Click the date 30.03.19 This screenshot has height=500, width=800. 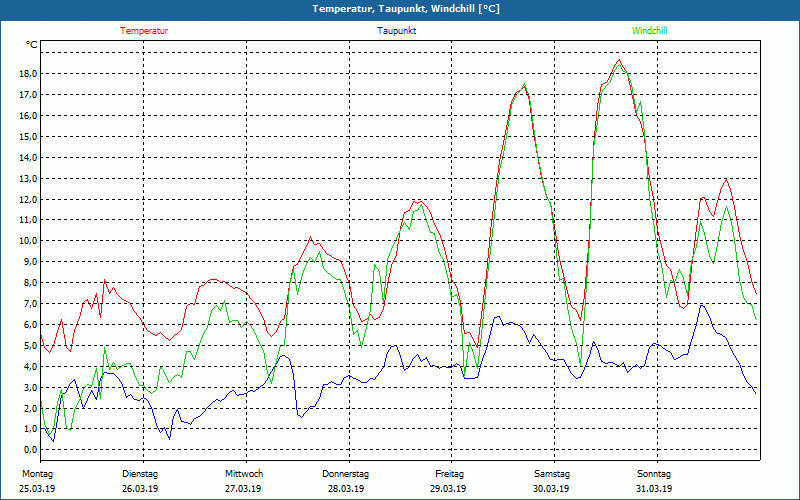pos(551,489)
